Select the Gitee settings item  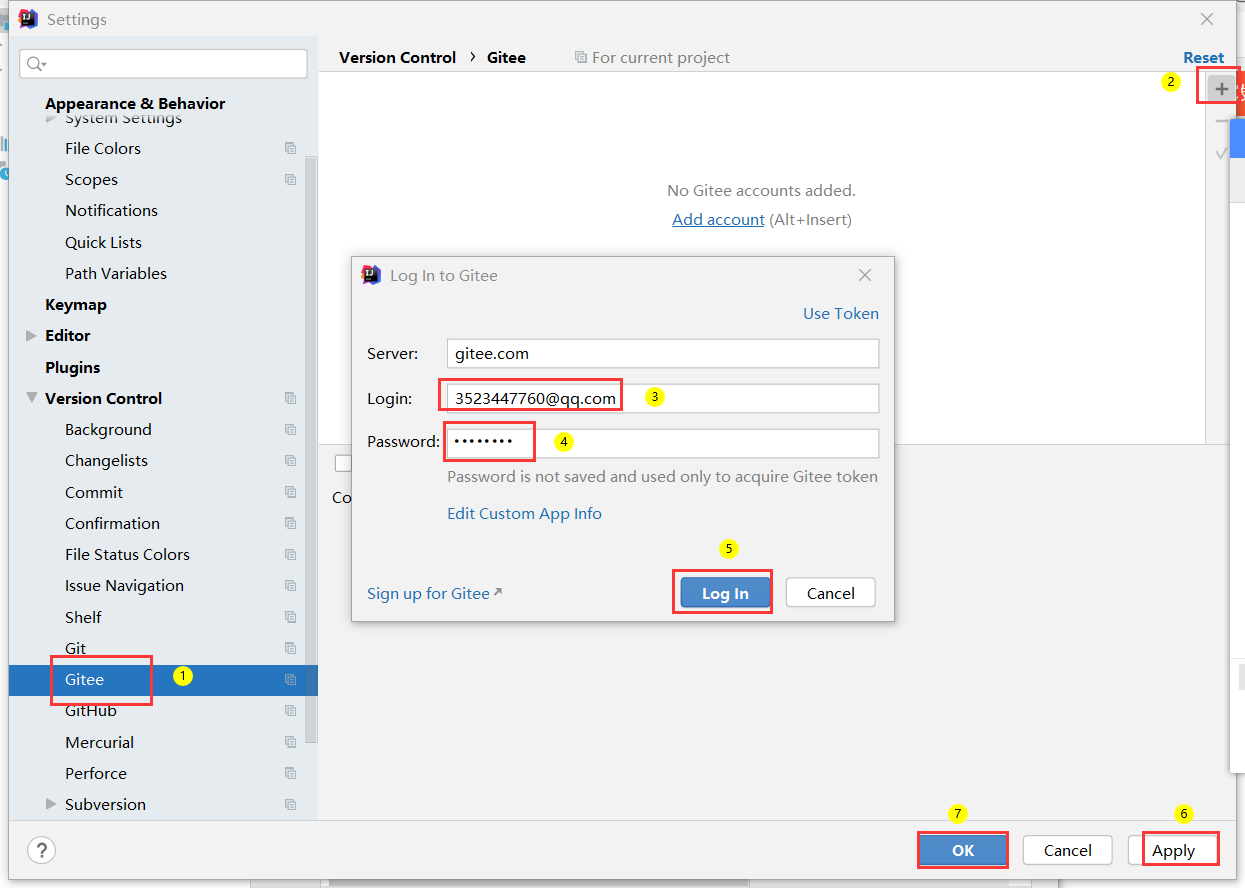pyautogui.click(x=84, y=680)
